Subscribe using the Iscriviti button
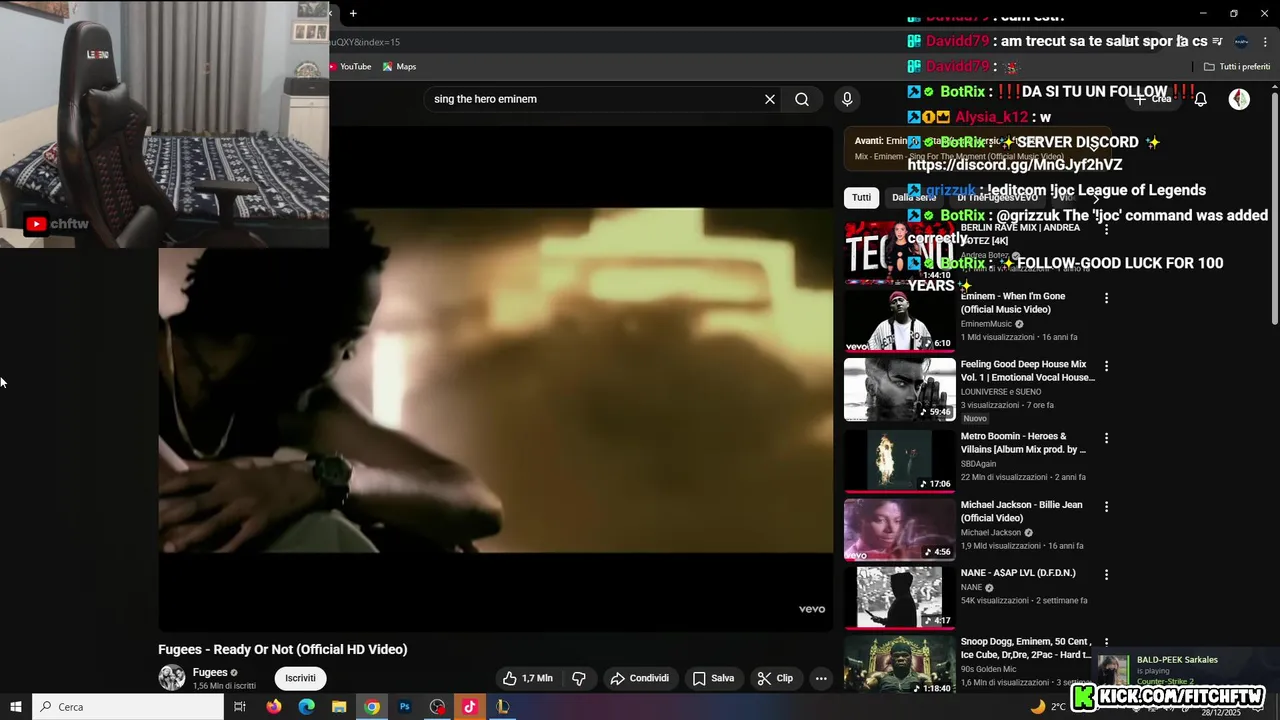The image size is (1280, 720). point(300,678)
